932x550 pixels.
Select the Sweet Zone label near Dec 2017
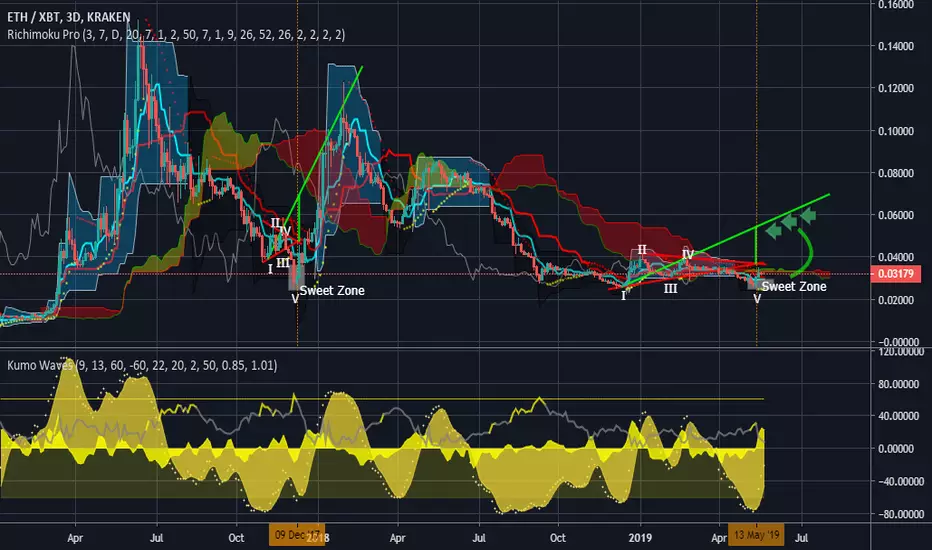(x=332, y=291)
